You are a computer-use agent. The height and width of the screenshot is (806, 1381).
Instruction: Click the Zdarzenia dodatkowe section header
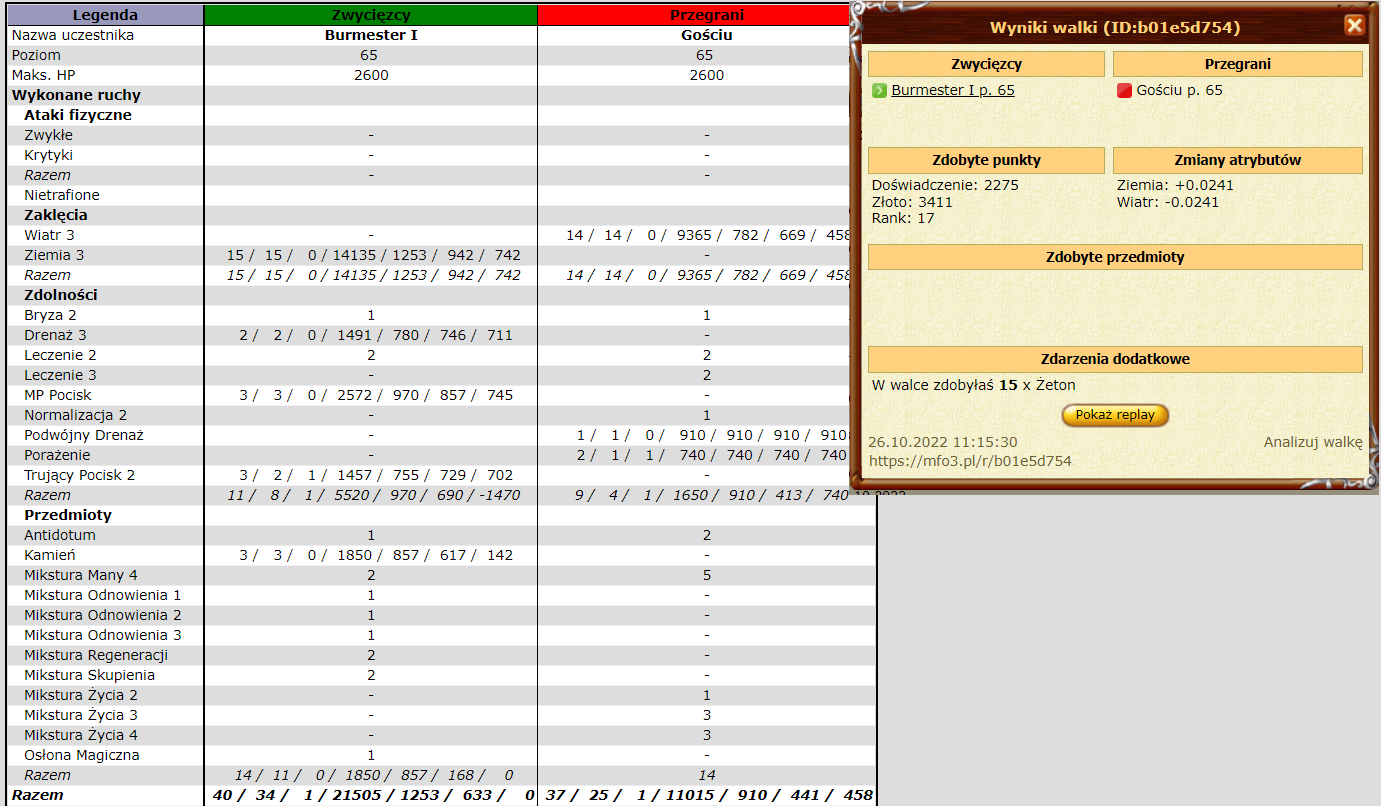1115,359
